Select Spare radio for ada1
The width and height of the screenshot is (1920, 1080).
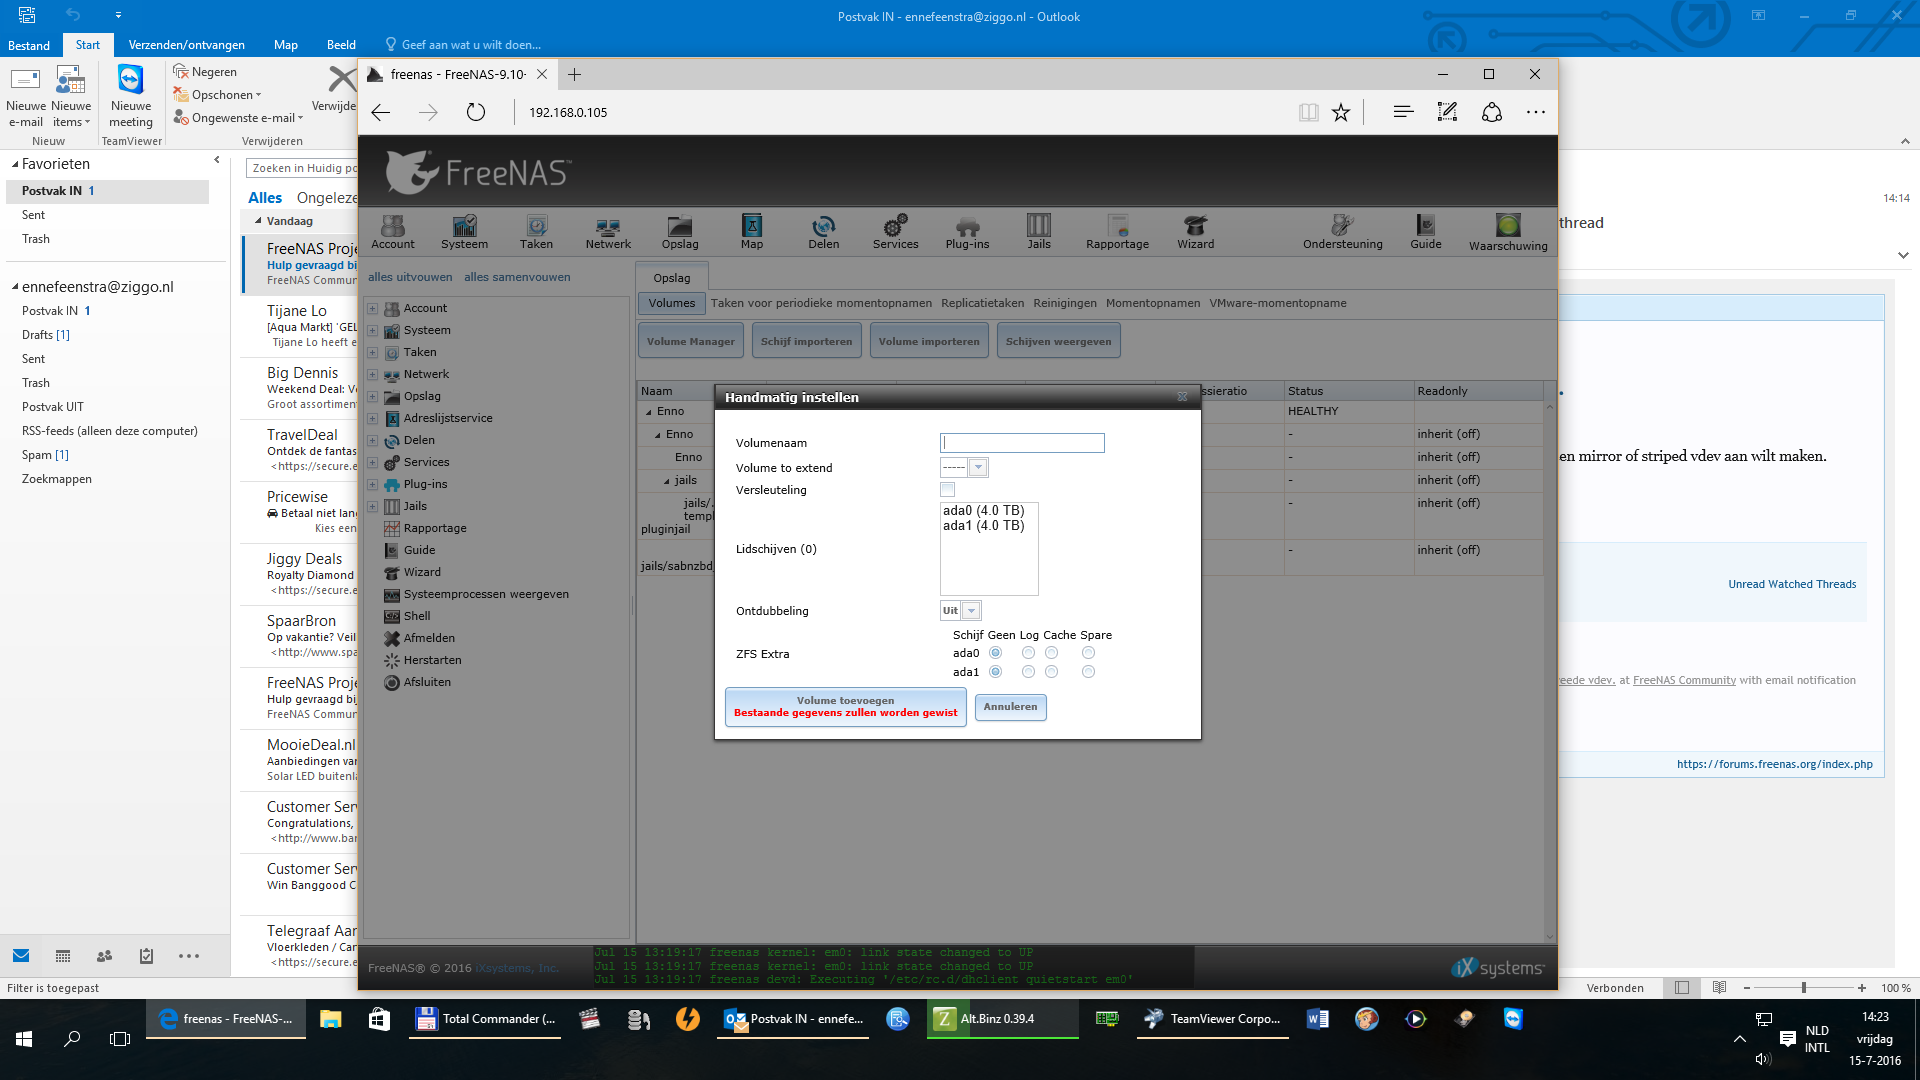click(1088, 672)
